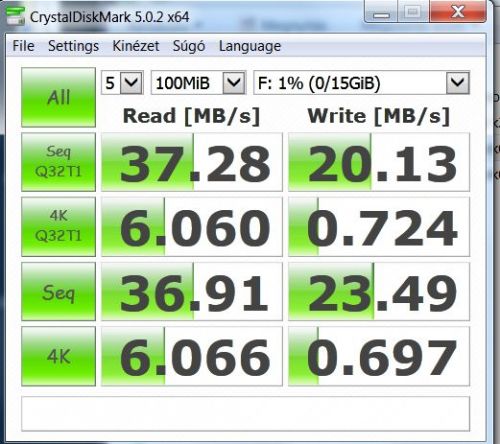Select the 23.49 Seq write result
Screen dimensions: 500x444
379,292
